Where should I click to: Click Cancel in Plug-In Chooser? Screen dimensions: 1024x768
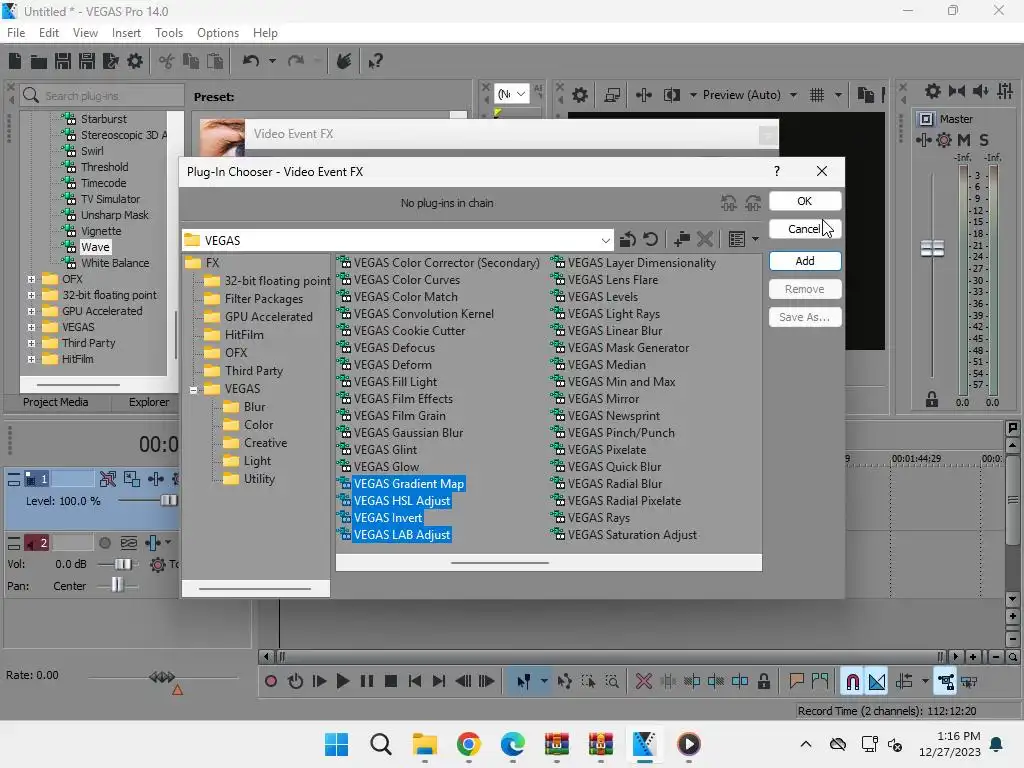coord(805,229)
